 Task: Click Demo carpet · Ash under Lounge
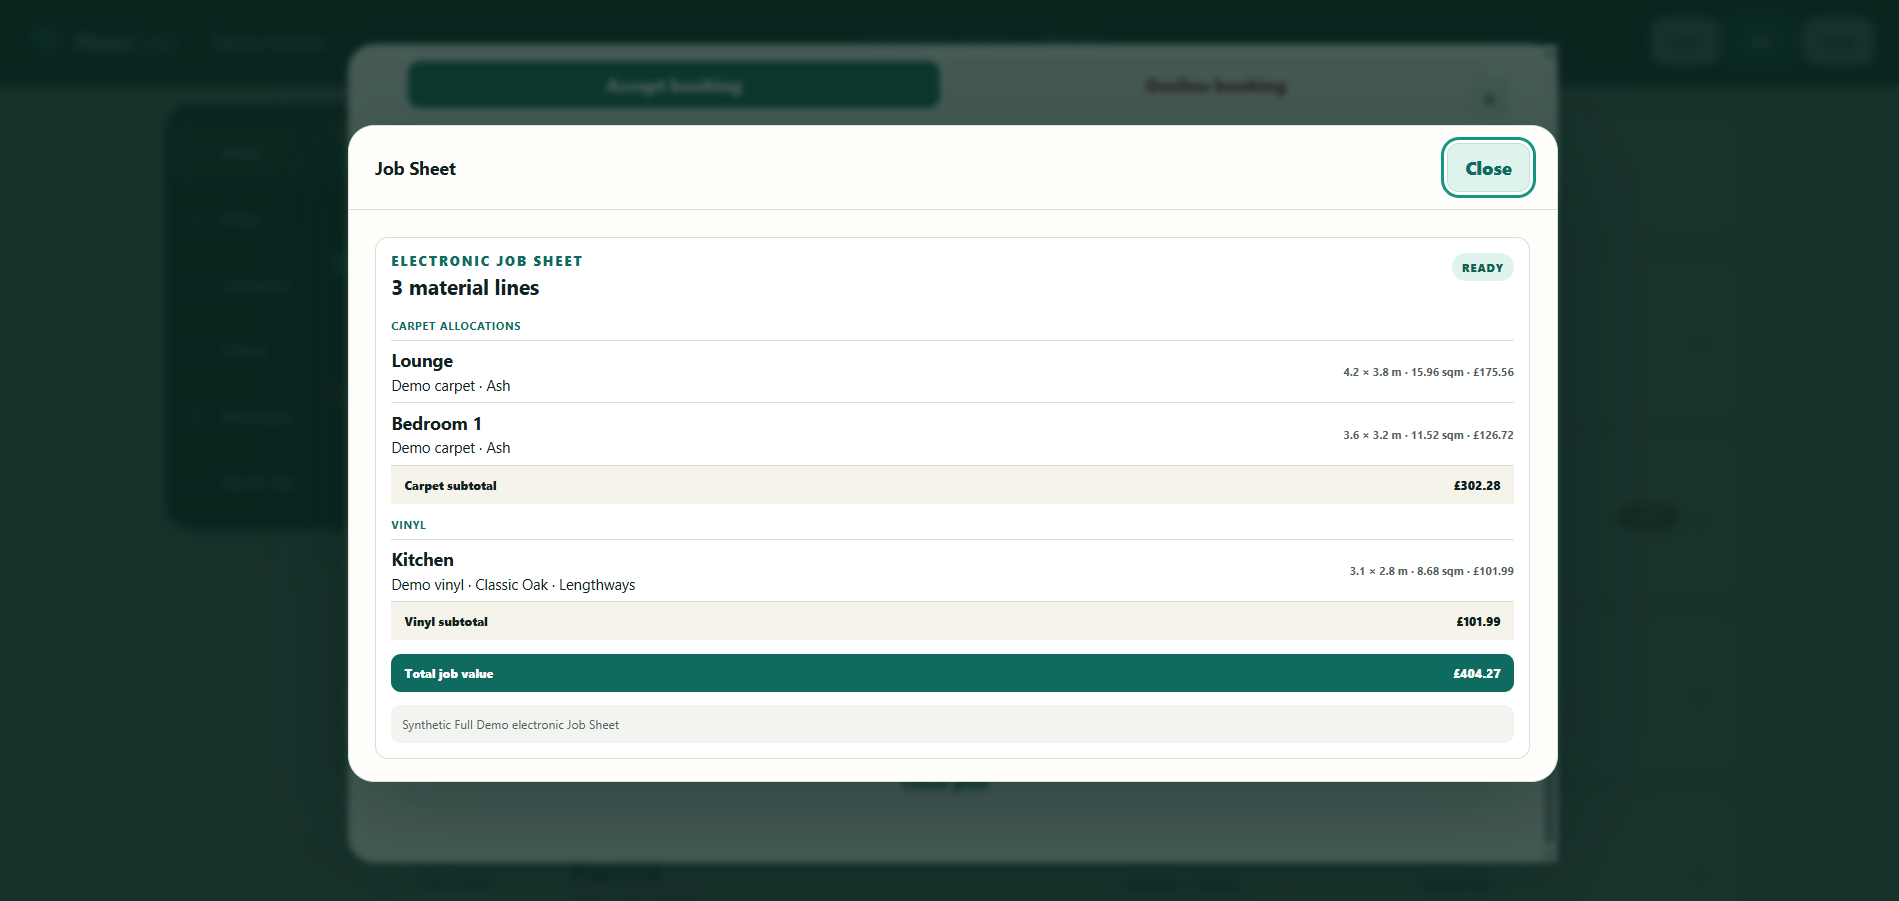pos(451,386)
